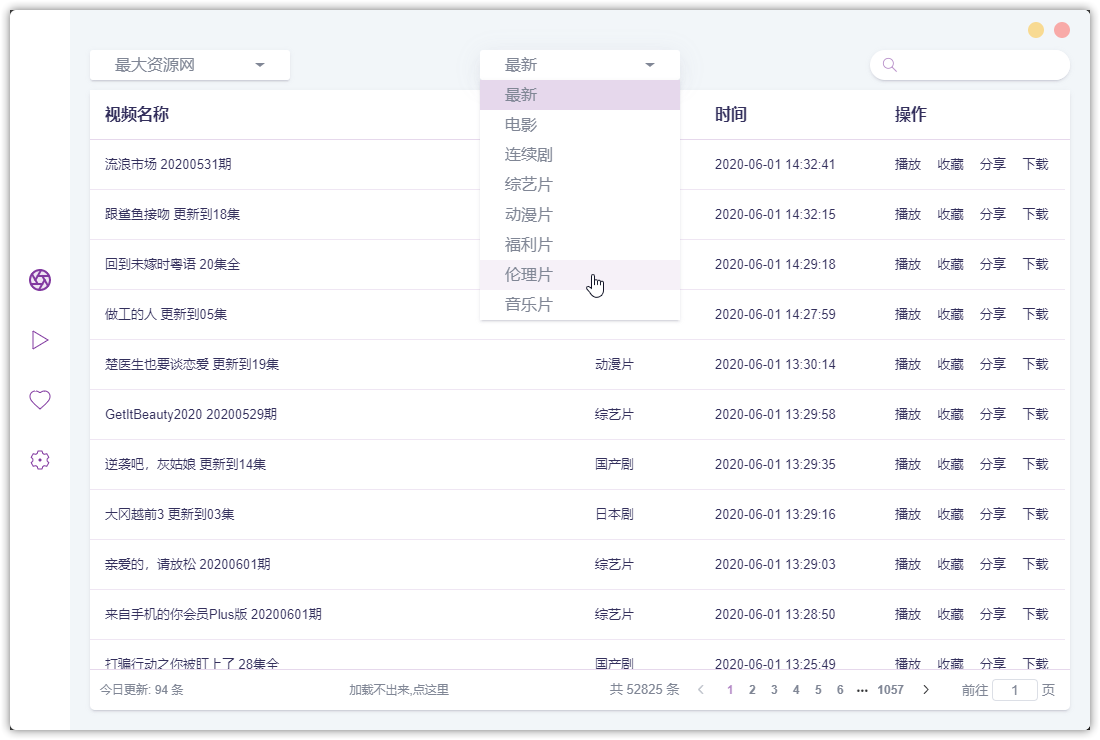This screenshot has width=1100, height=740.
Task: Jump to page 1057 in pagination
Action: coord(890,690)
